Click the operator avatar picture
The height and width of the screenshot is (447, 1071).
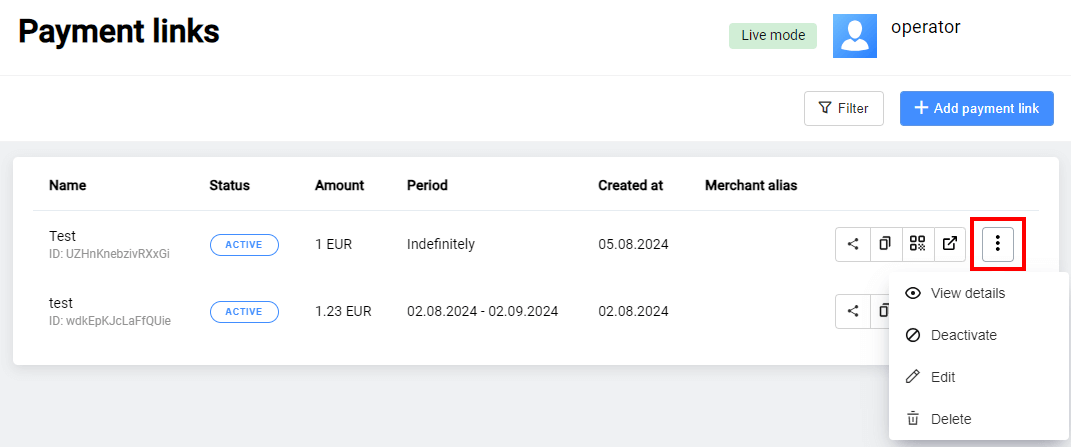click(x=854, y=36)
